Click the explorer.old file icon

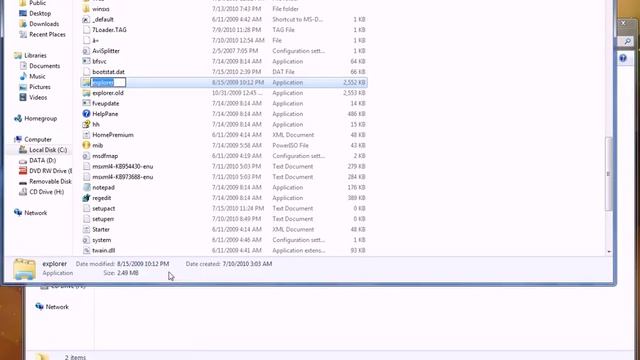[86, 93]
